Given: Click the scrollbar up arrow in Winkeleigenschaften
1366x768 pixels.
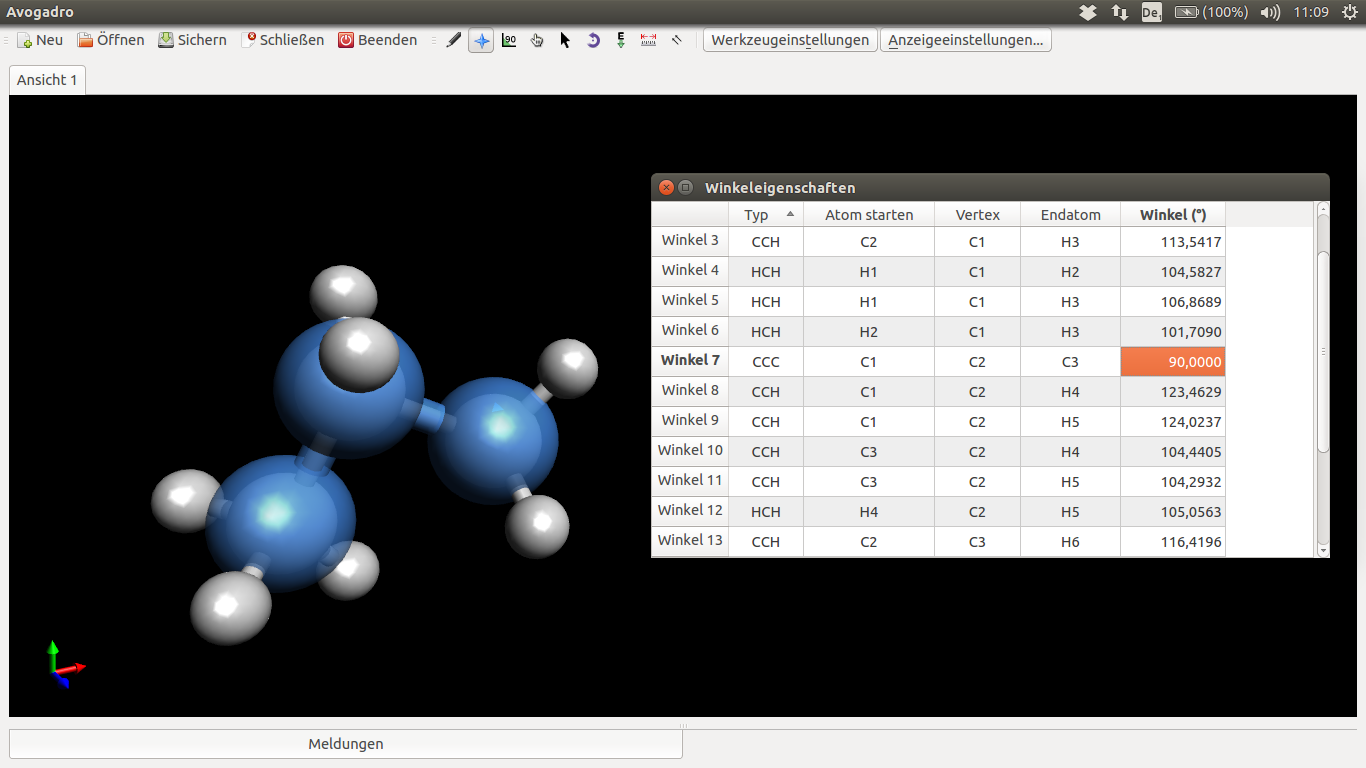Looking at the screenshot, I should [1323, 209].
